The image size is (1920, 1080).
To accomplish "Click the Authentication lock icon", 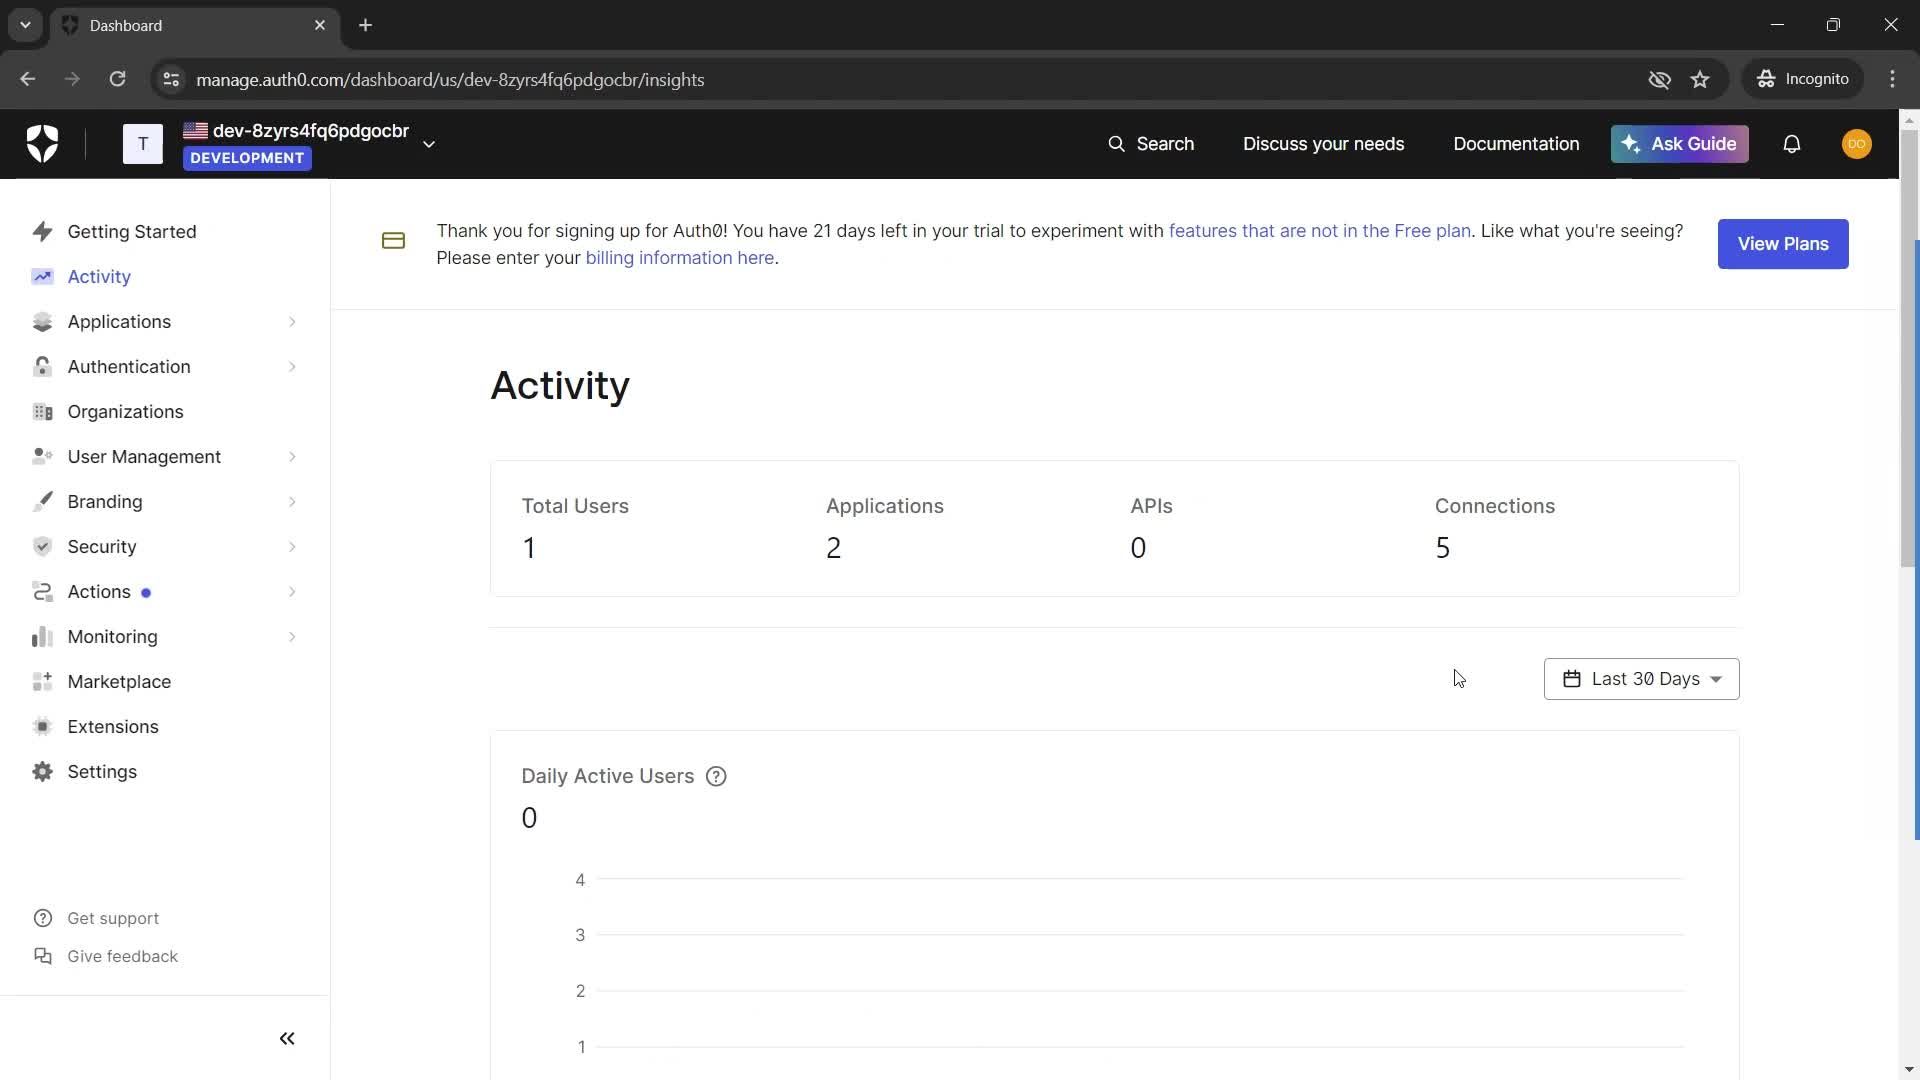I will point(42,366).
